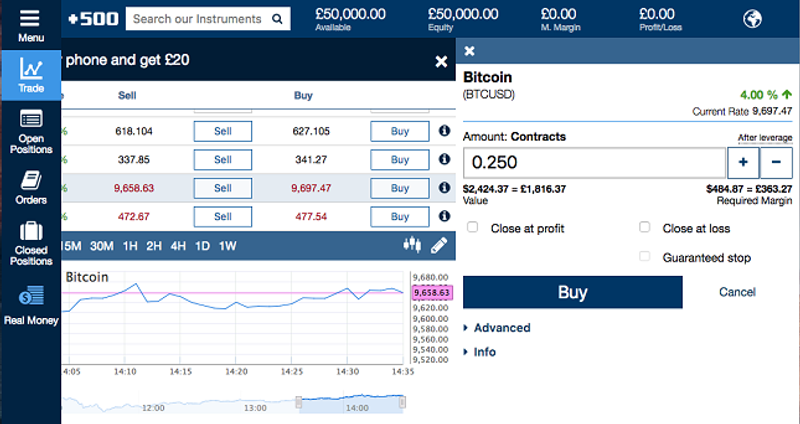
Task: Cancel the Bitcoin order
Action: 737,292
